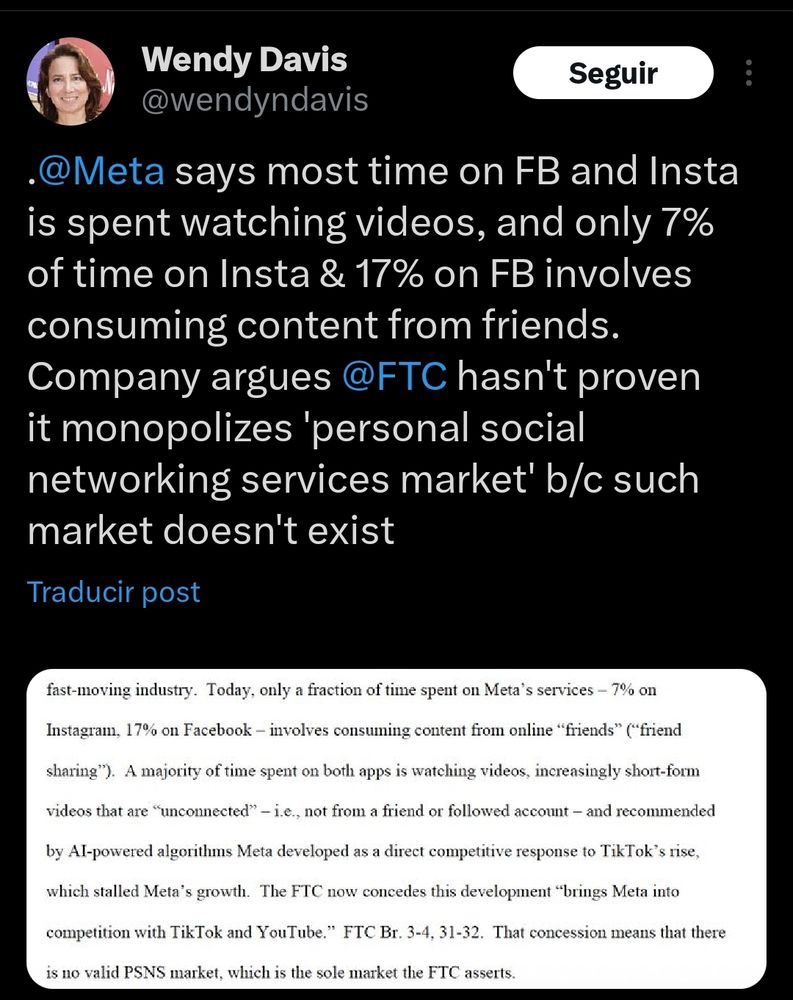
Task: Click 'Company argues' in the post text
Action: pos(179,378)
